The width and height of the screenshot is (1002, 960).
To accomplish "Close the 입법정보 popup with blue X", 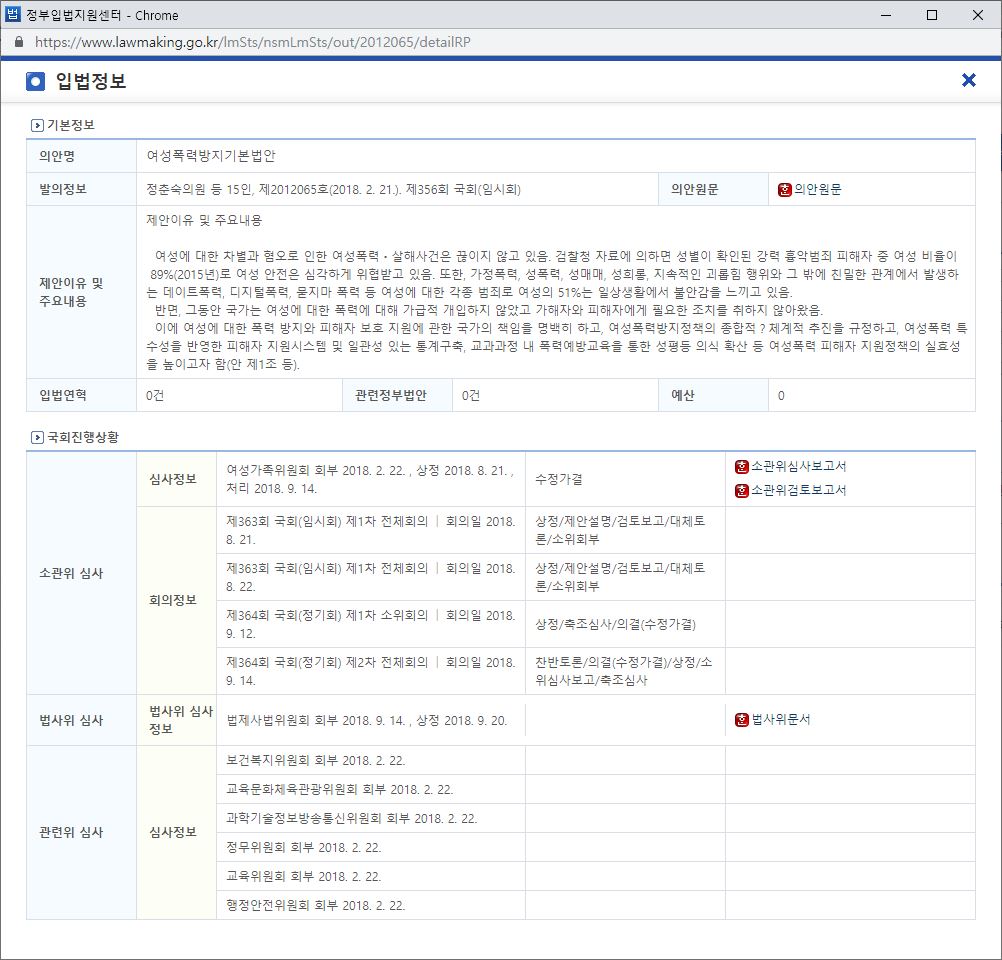I will pos(968,81).
